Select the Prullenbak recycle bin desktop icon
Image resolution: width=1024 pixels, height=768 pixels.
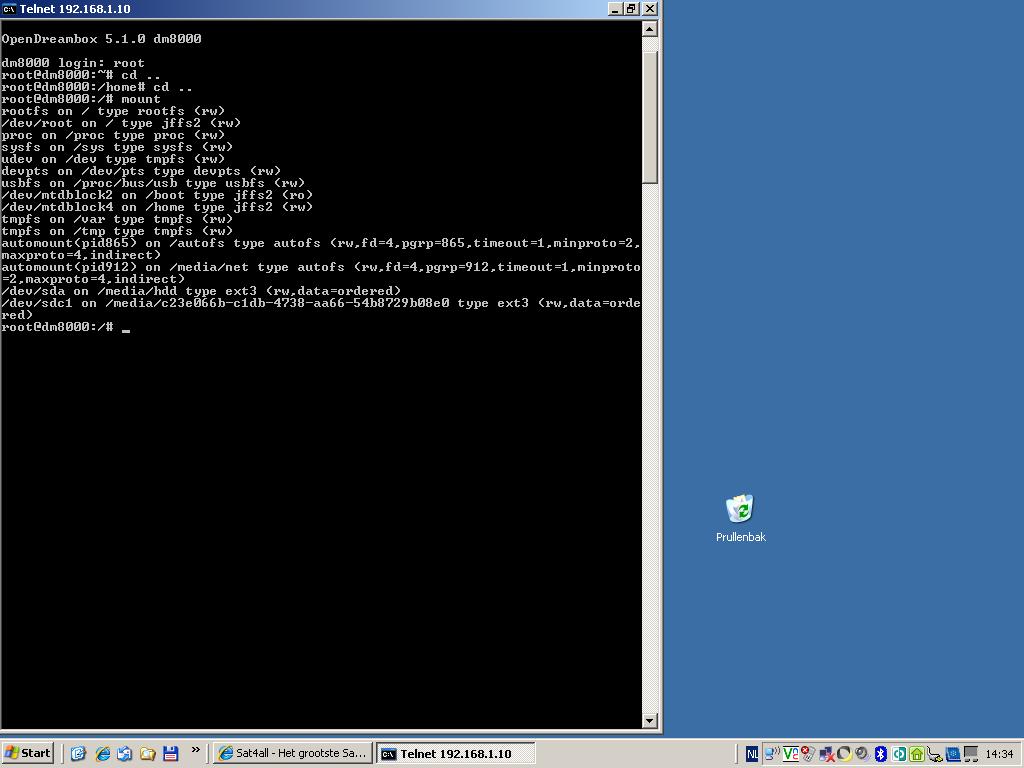point(740,519)
